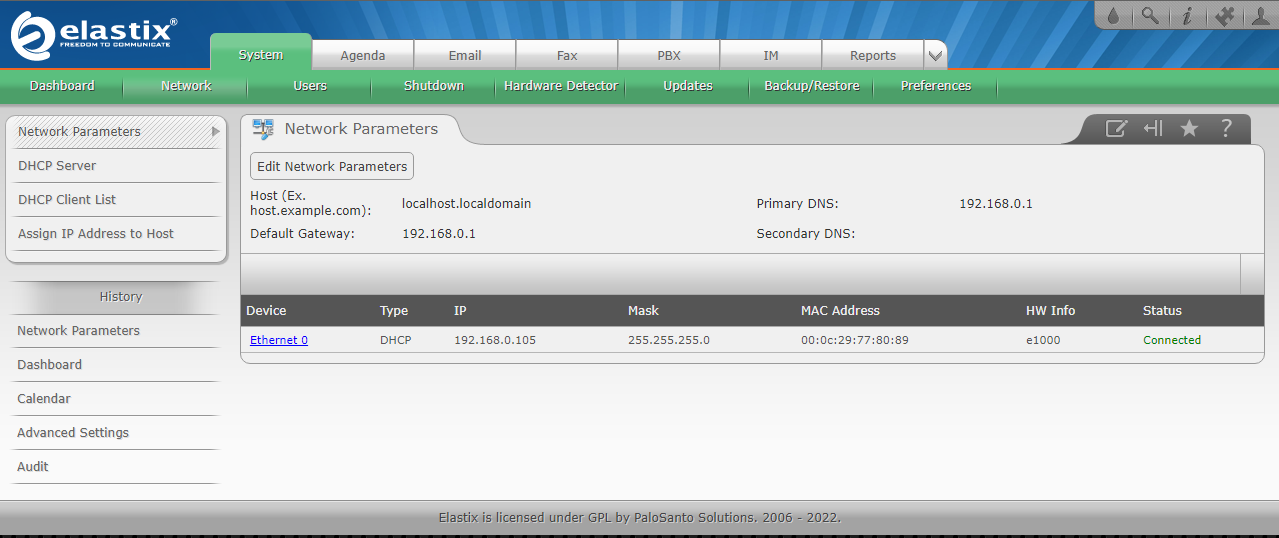Viewport: 1279px width, 538px height.
Task: Go to Dashboard submenu
Action: point(62,86)
